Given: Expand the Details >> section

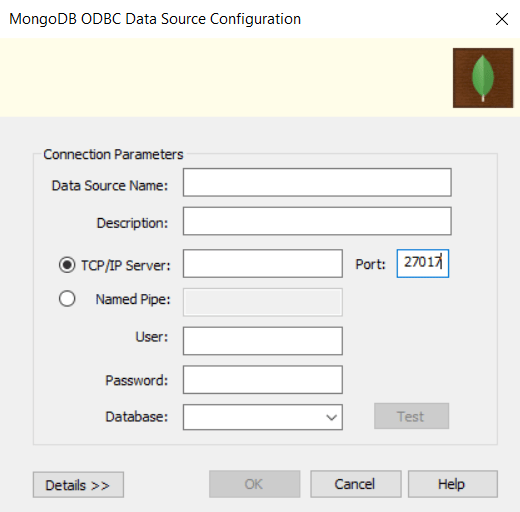Looking at the screenshot, I should 78,485.
